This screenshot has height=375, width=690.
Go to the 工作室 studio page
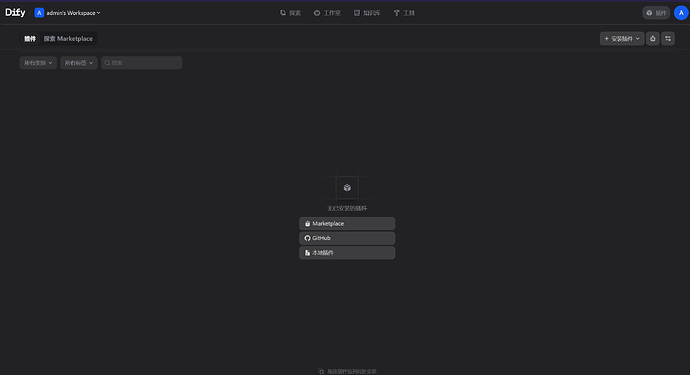(x=327, y=13)
